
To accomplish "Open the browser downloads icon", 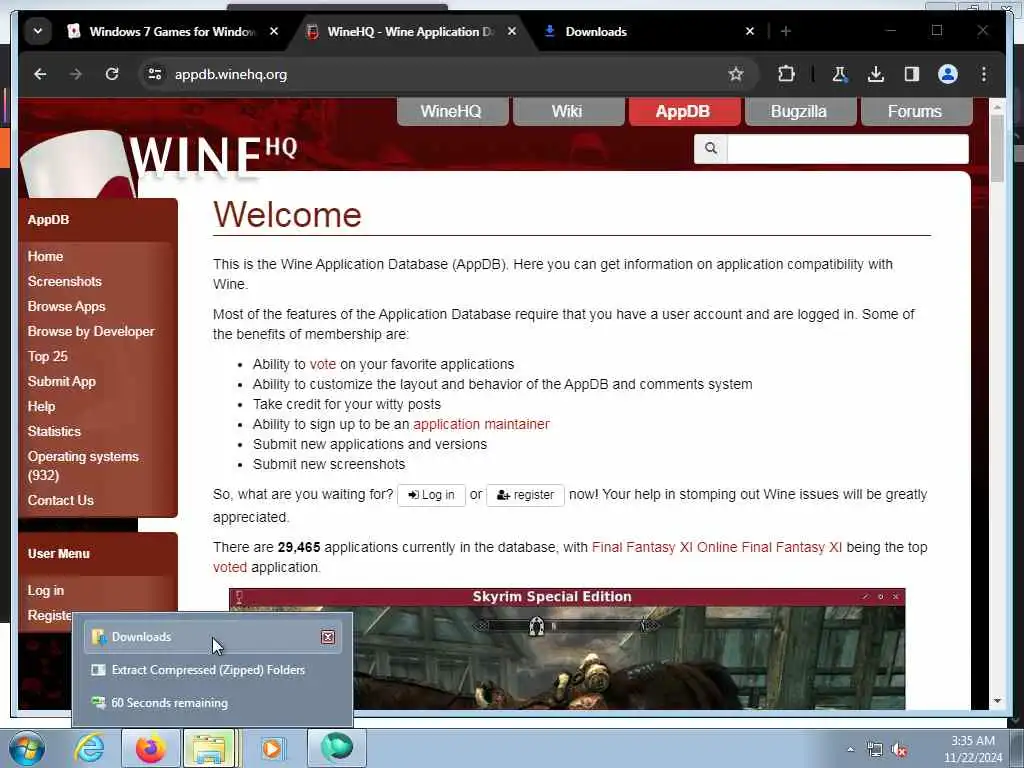I will [x=876, y=74].
